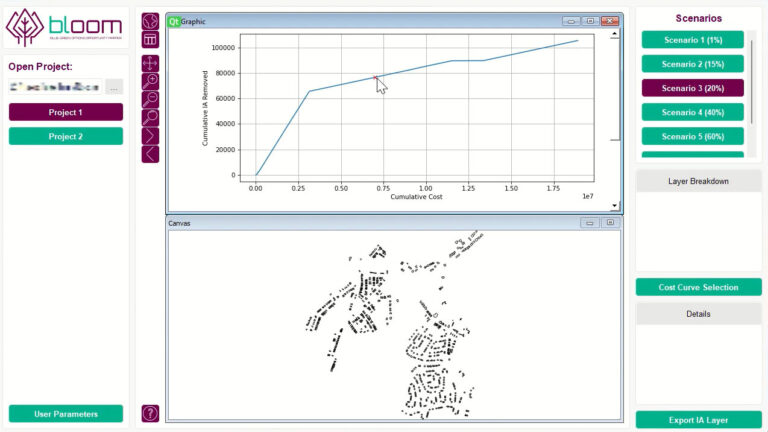Viewport: 768px width, 432px height.
Task: Browse for project with ellipsis button
Action: click(x=114, y=87)
